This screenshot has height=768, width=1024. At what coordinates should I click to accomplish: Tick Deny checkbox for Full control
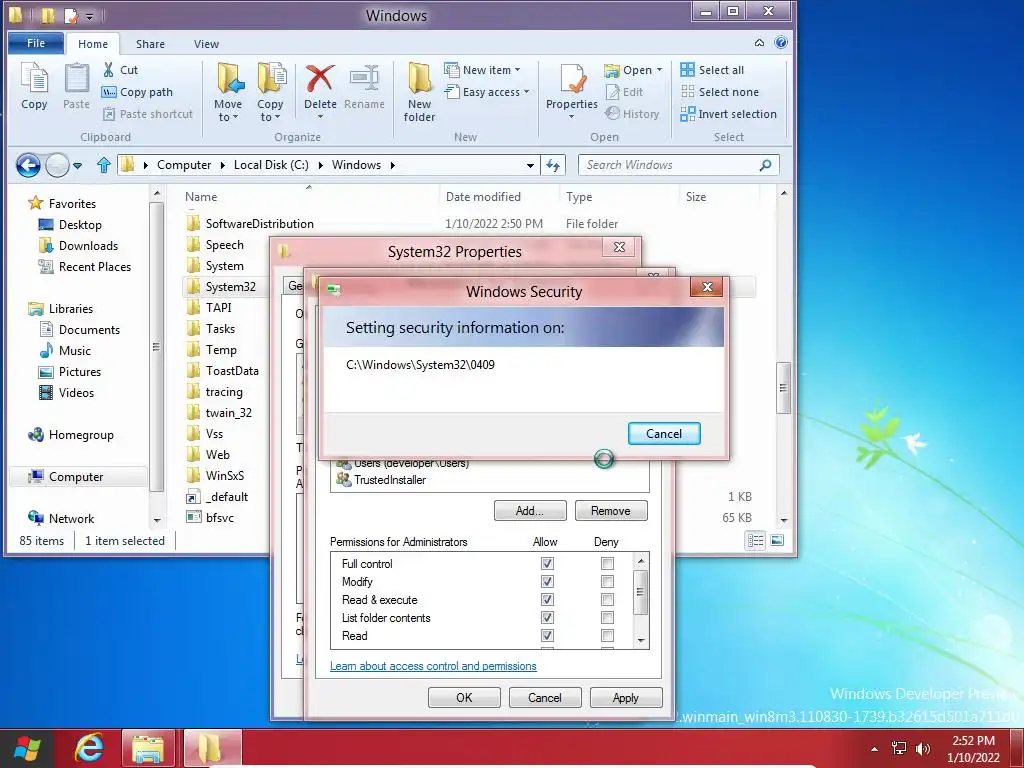click(607, 563)
